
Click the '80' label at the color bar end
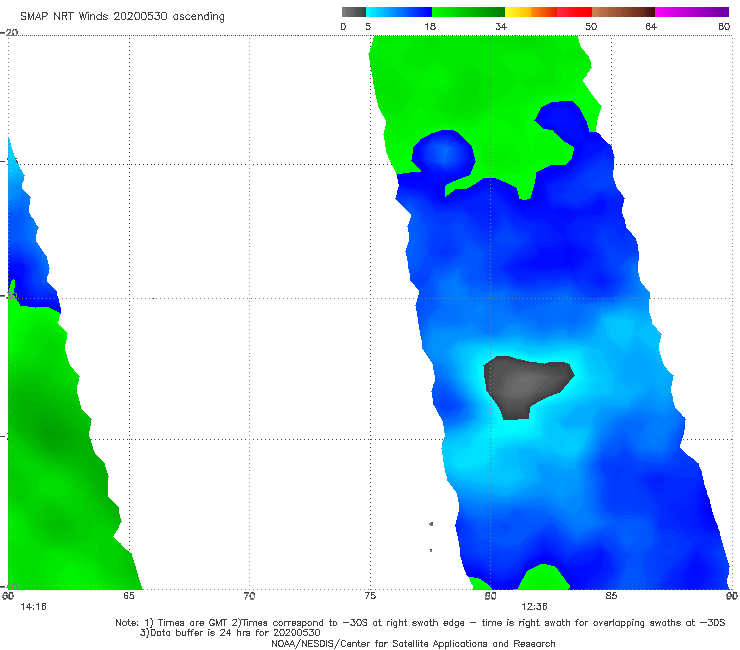tap(724, 27)
